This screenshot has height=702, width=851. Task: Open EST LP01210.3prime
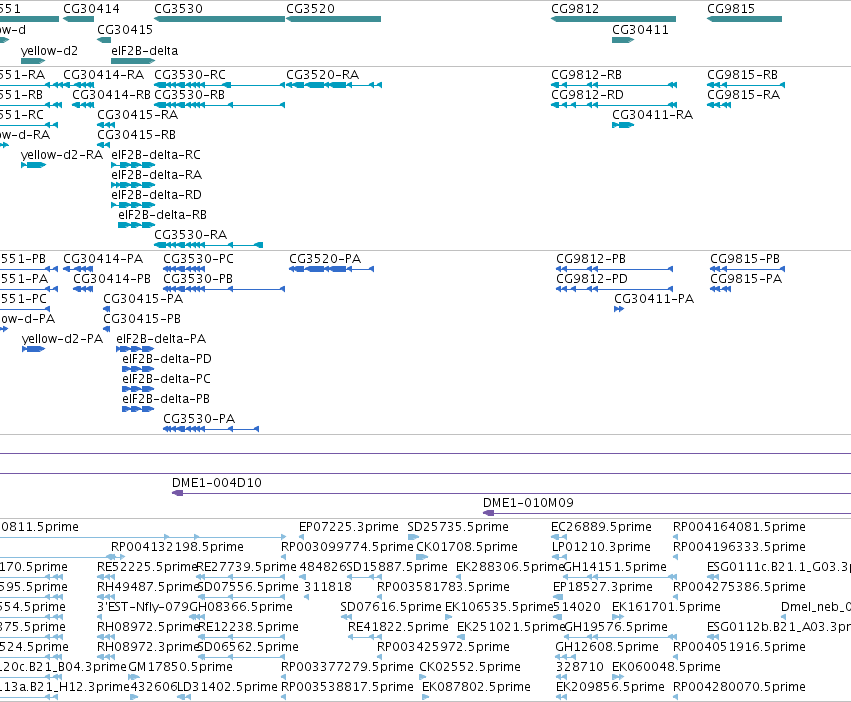(x=601, y=547)
